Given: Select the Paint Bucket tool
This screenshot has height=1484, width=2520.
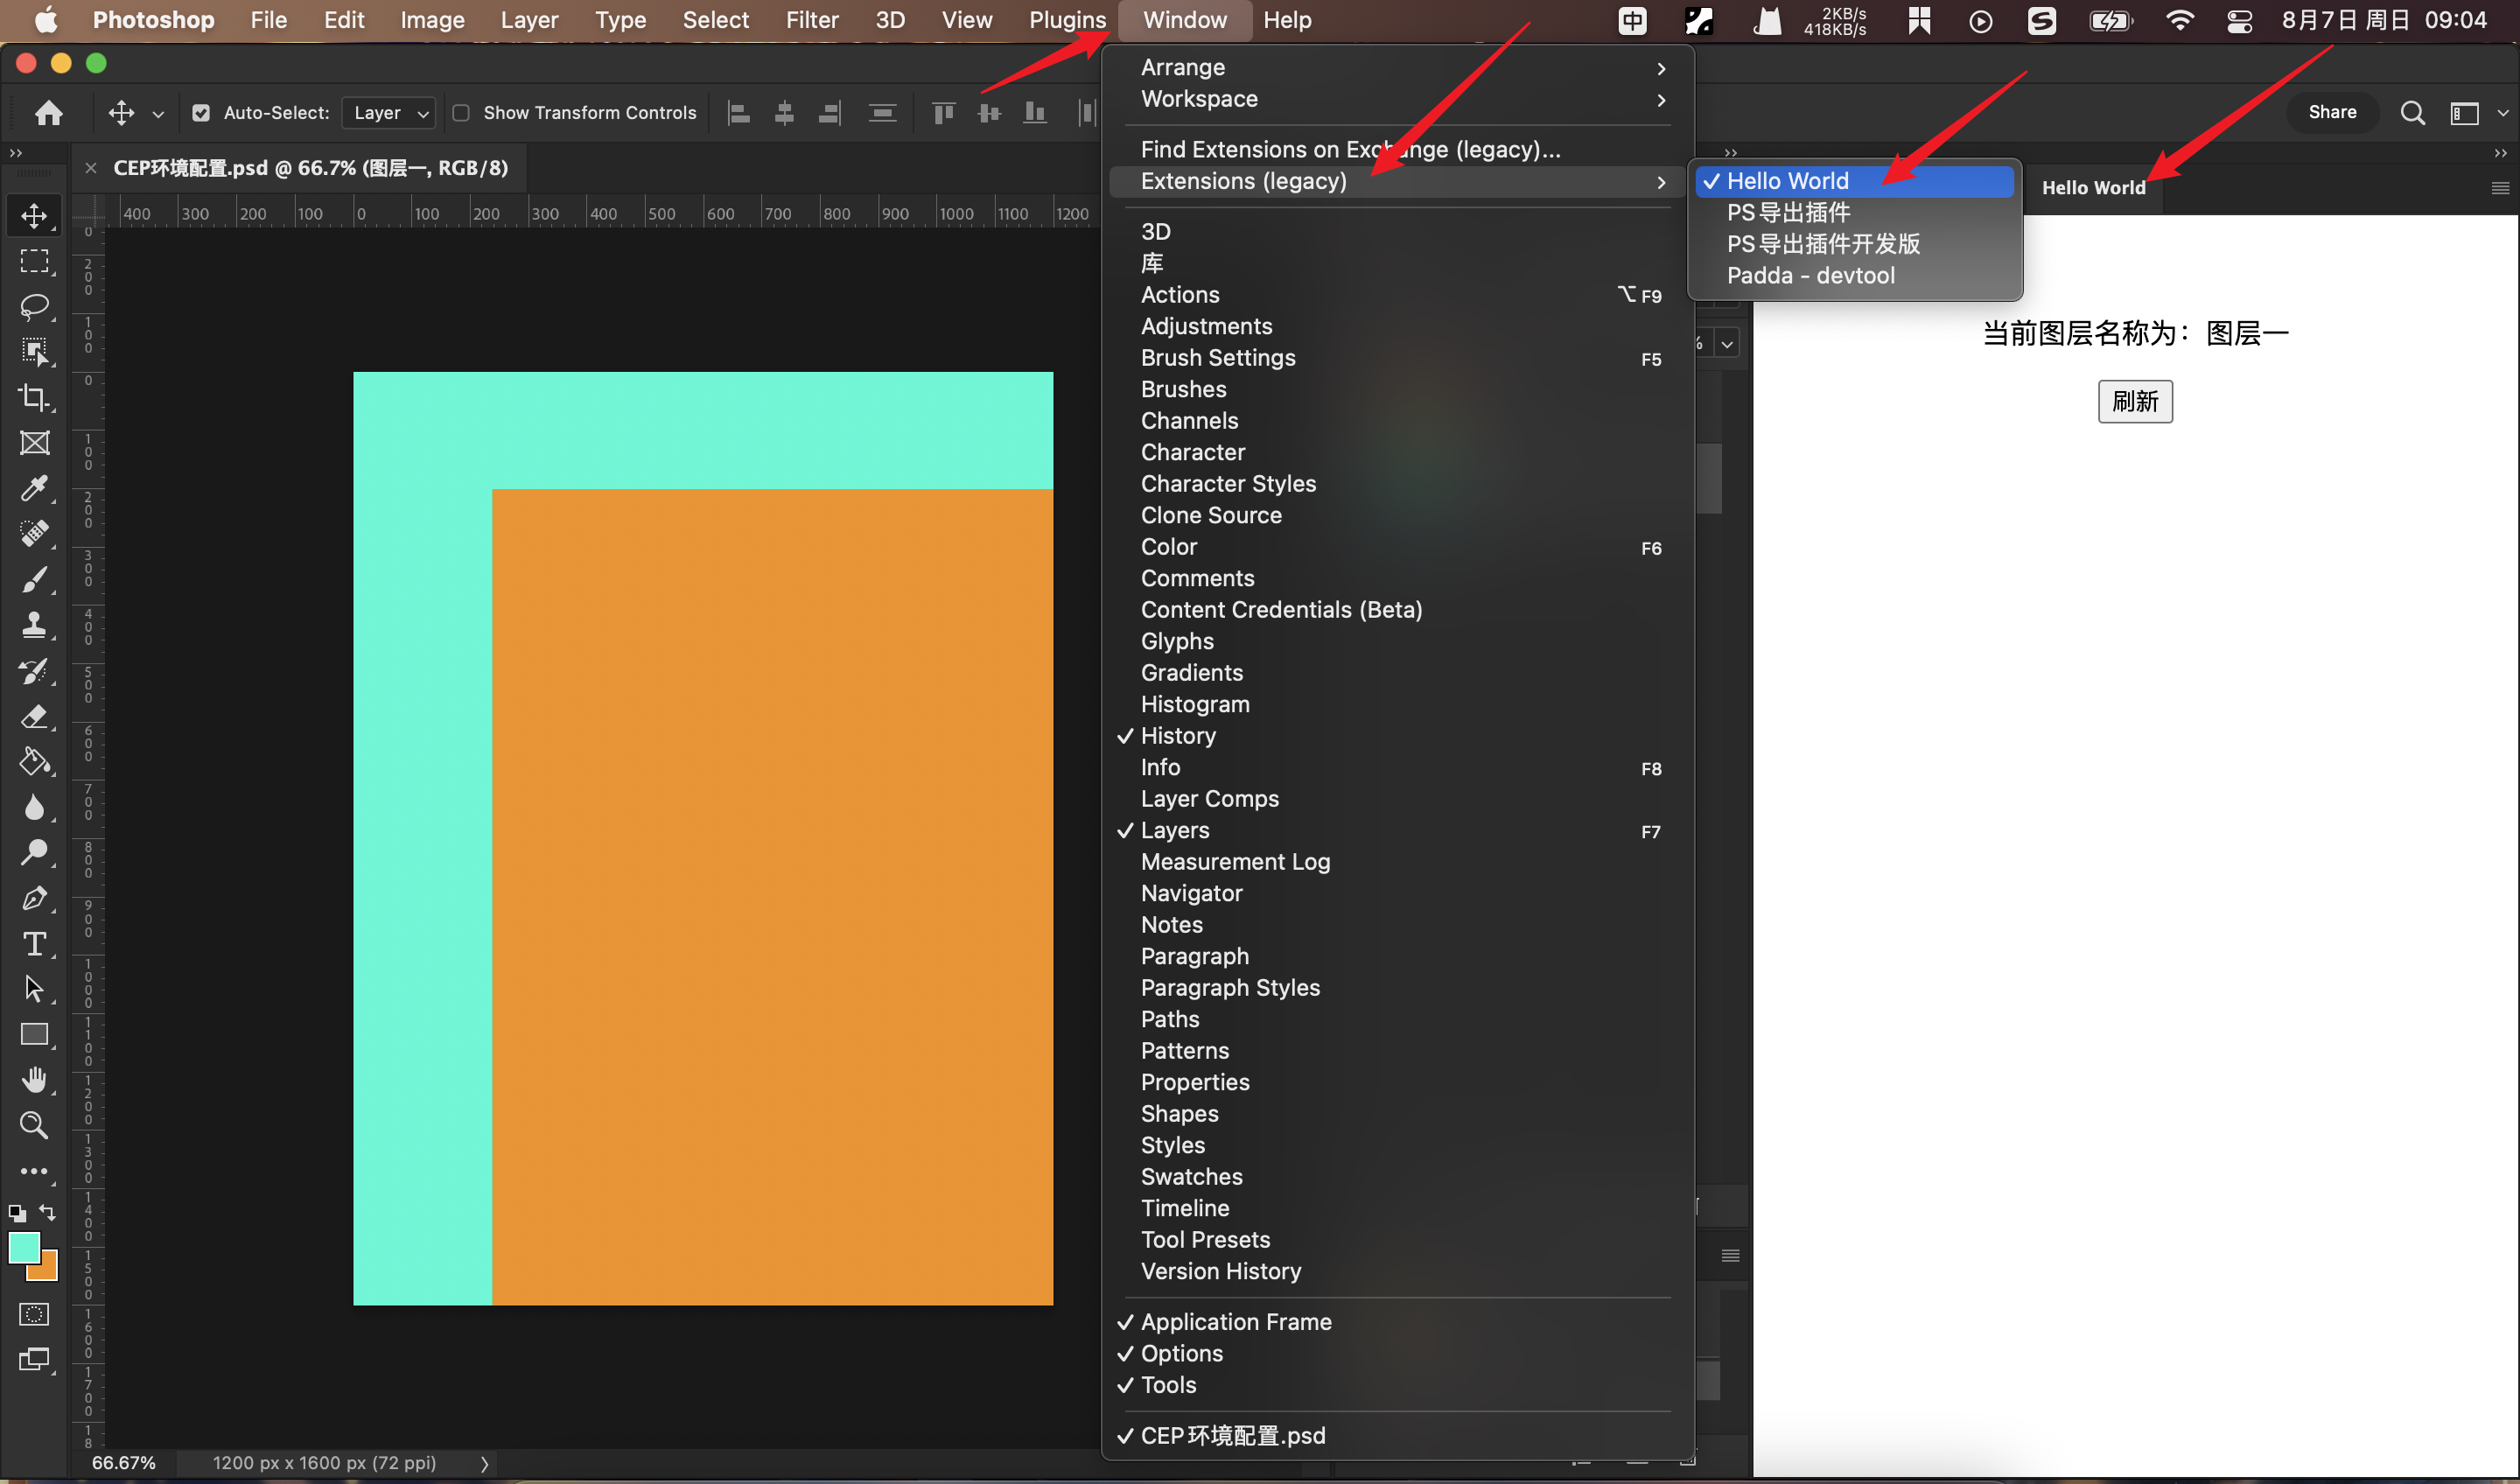Looking at the screenshot, I should tap(34, 762).
